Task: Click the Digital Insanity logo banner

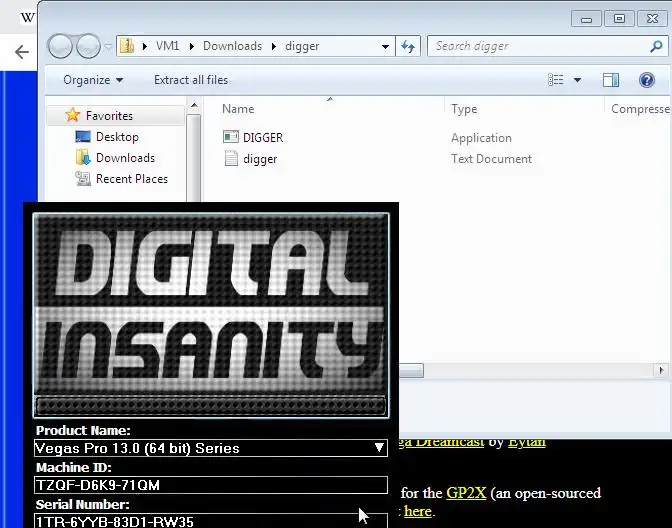Action: [x=211, y=315]
